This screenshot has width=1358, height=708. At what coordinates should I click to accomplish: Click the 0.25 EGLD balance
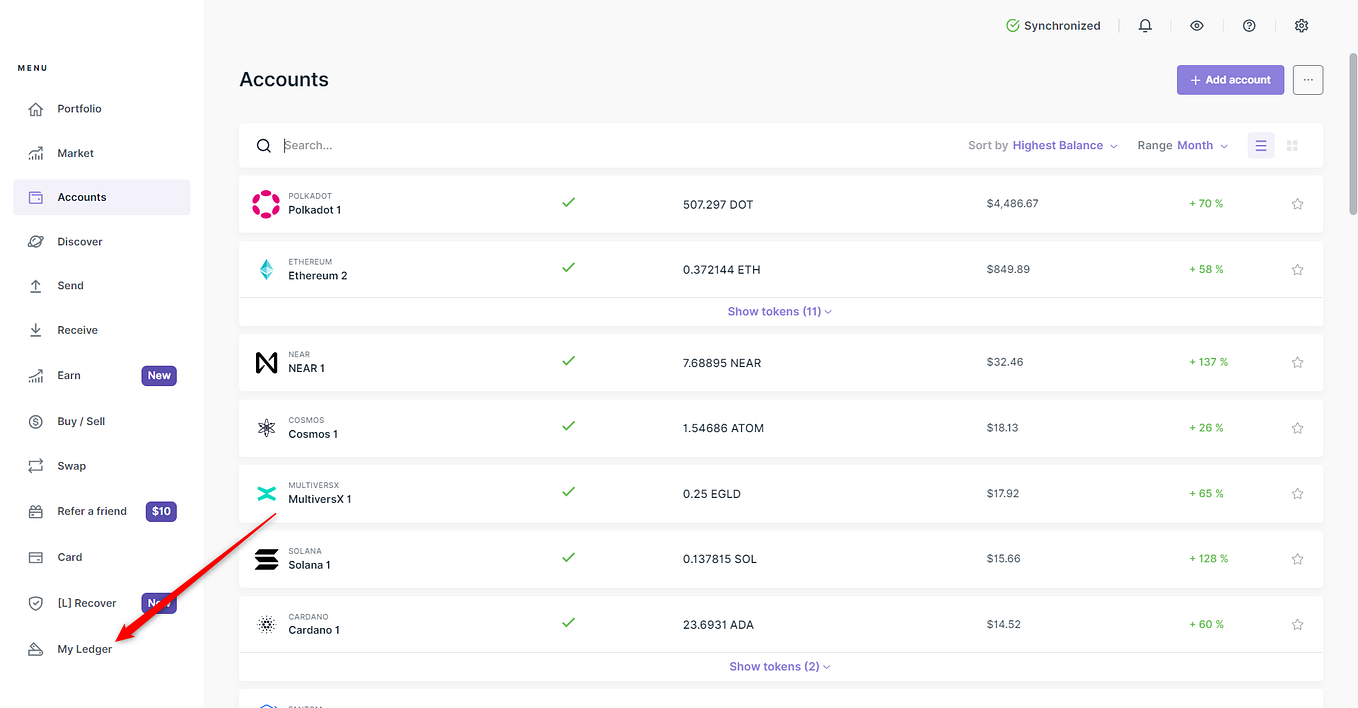pos(712,494)
